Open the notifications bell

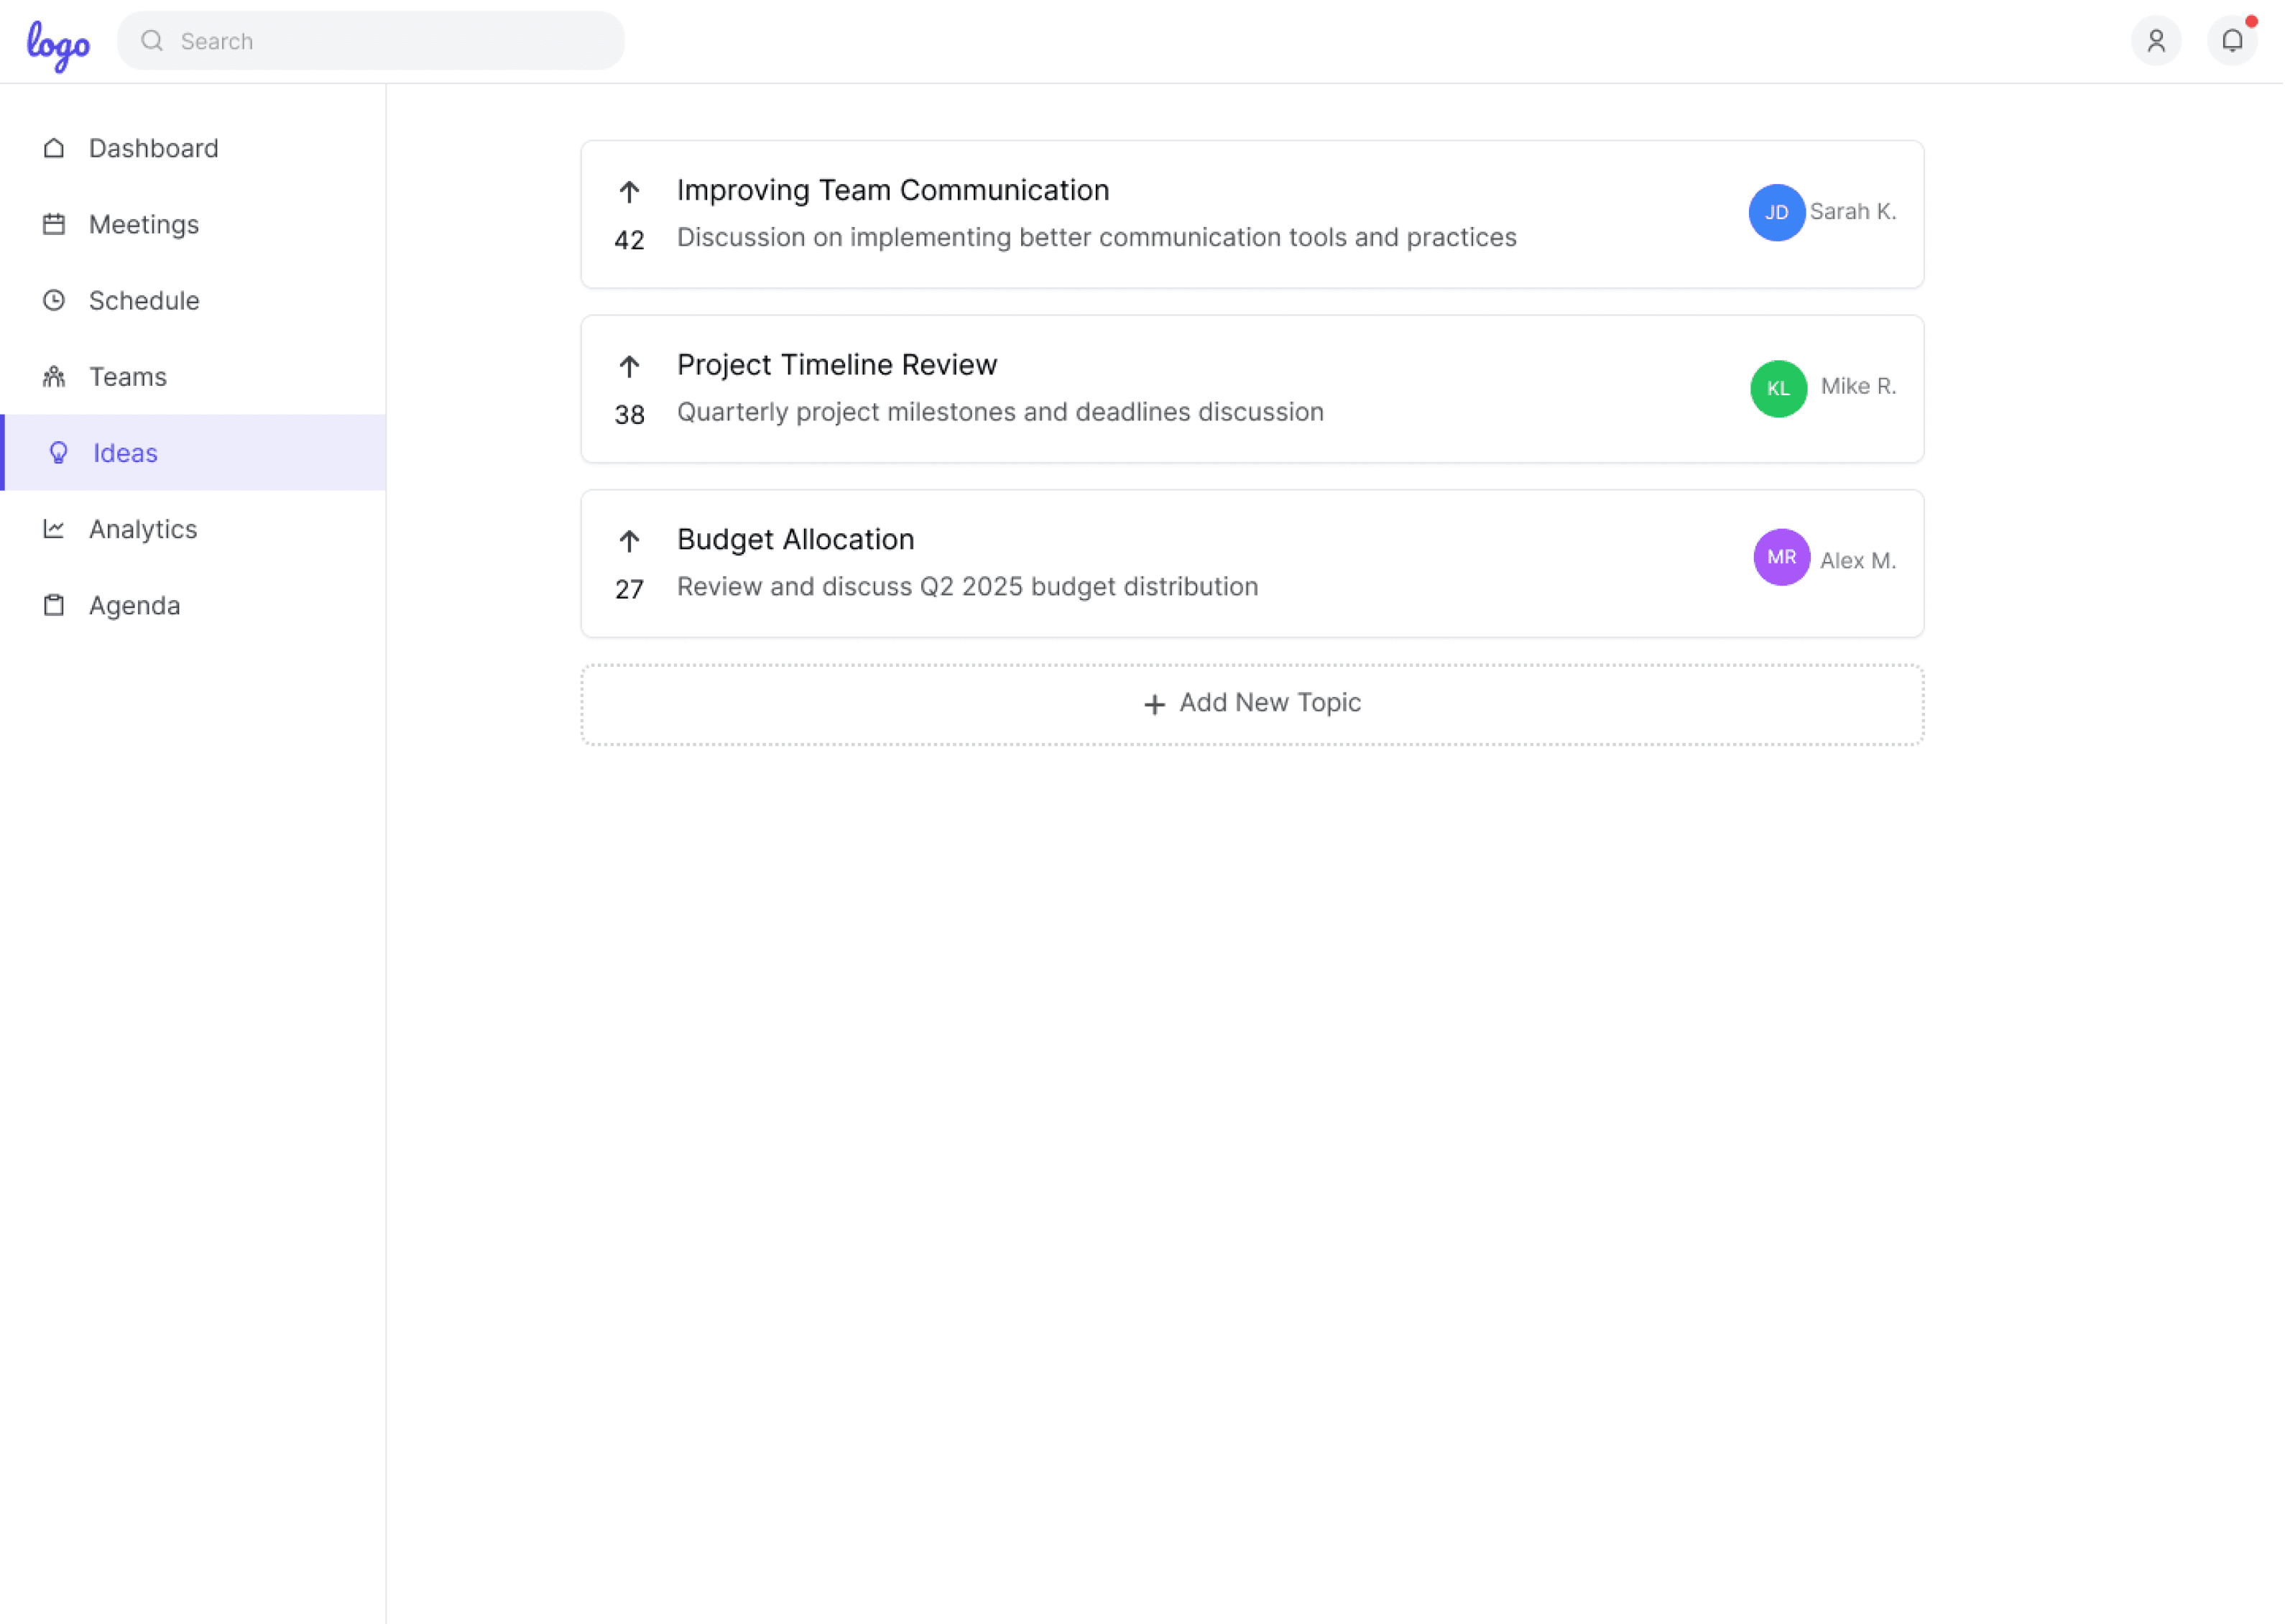tap(2231, 41)
